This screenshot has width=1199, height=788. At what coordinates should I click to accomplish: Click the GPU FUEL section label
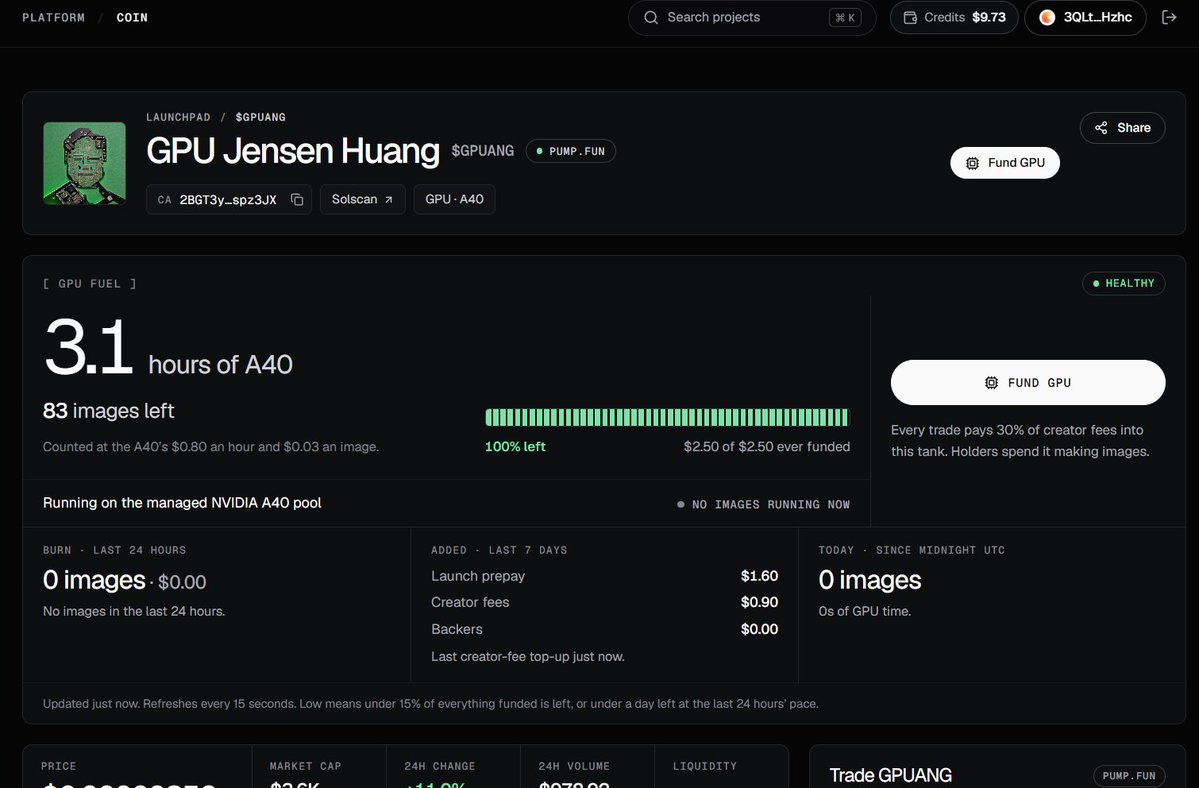(89, 284)
